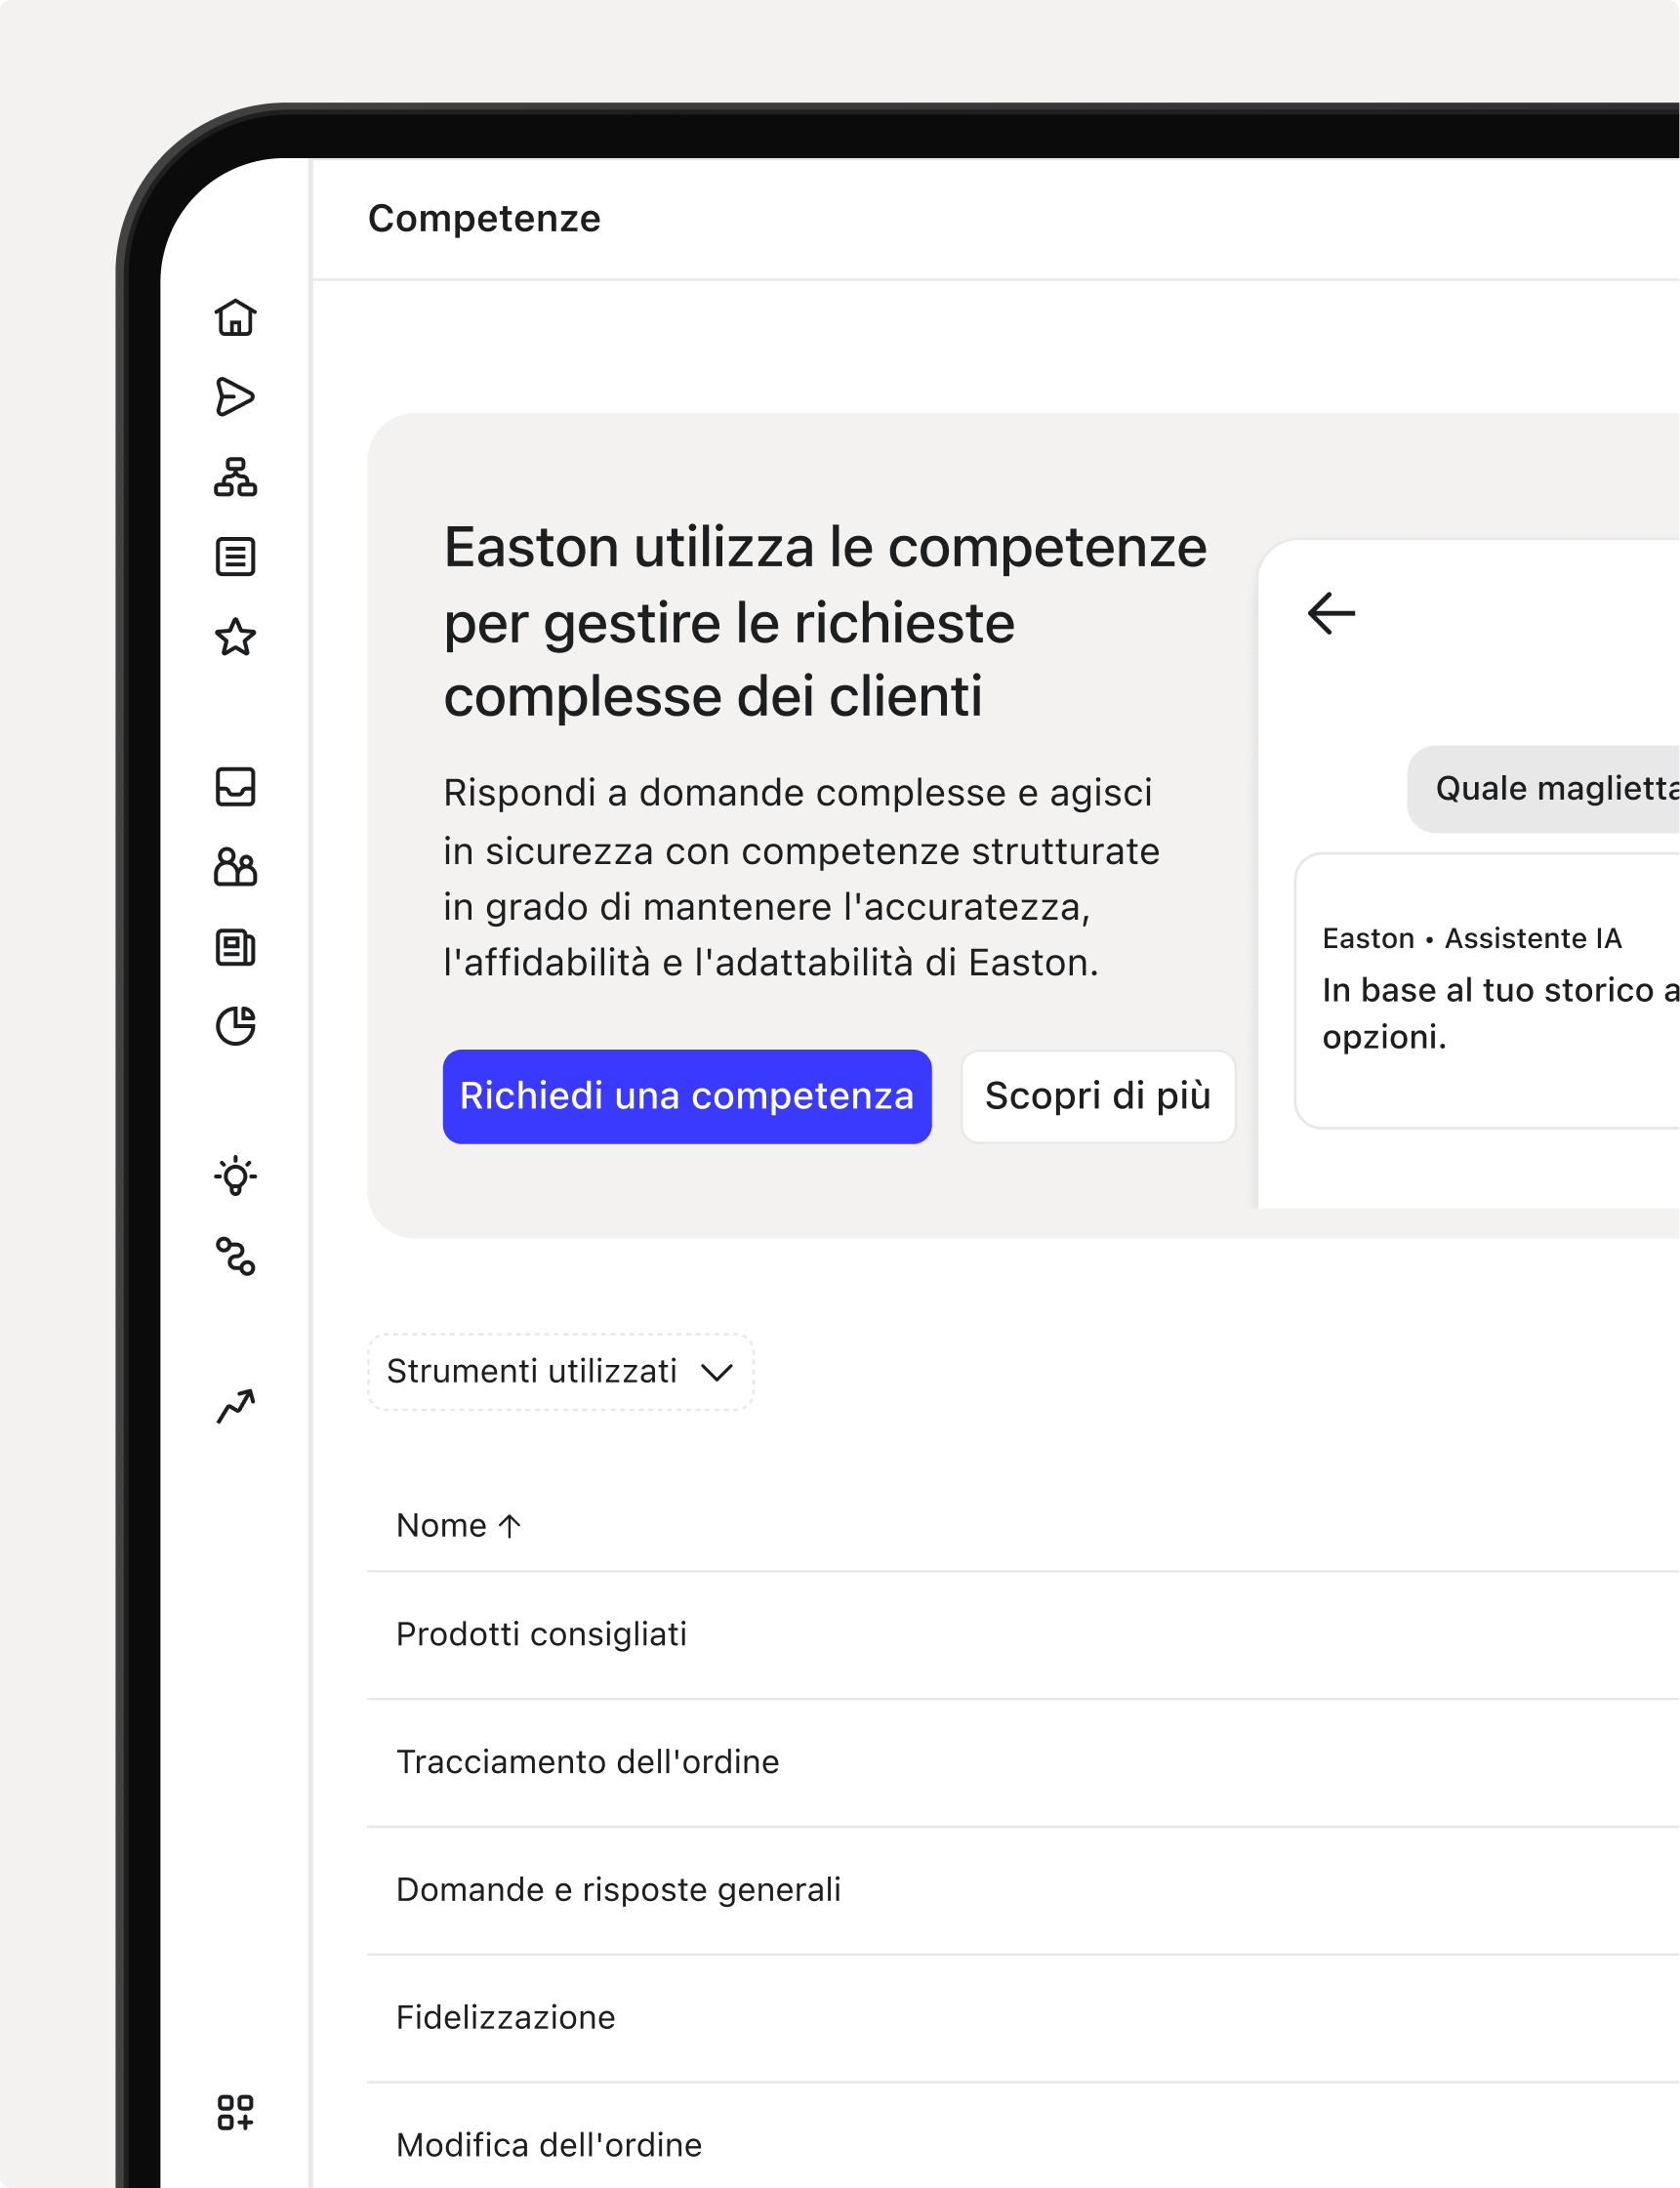Open Domande e risposte generali row
Image resolution: width=1680 pixels, height=2188 pixels.
[x=1023, y=1891]
